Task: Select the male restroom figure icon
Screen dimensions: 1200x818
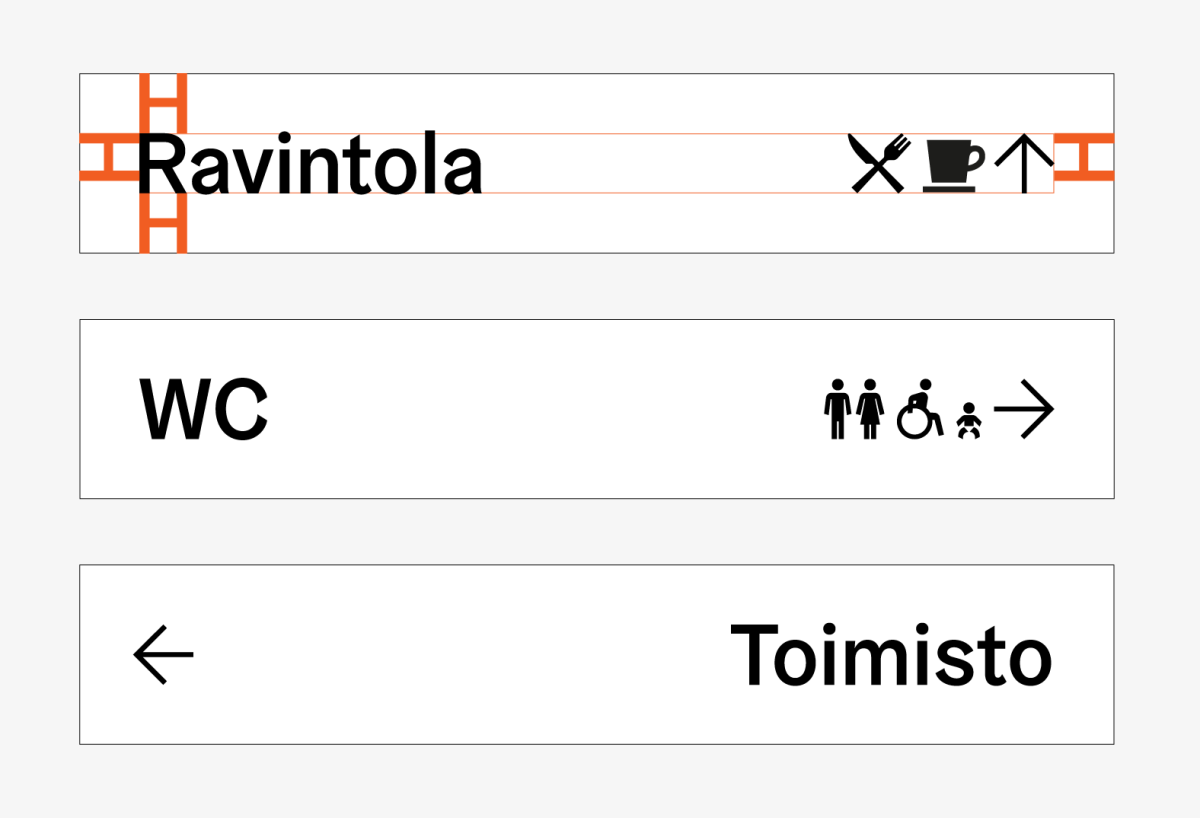Action: [837, 408]
